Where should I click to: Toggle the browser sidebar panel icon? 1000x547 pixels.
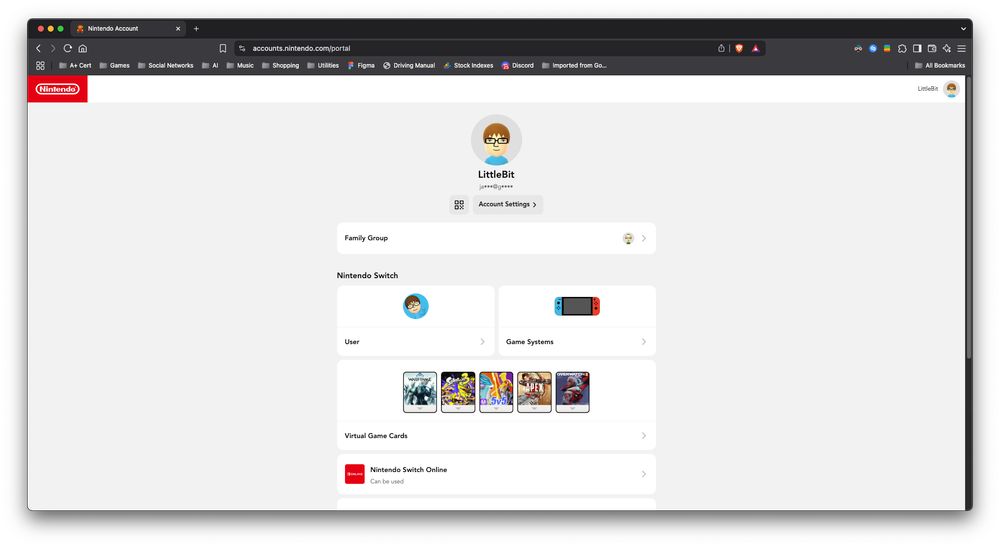[917, 48]
